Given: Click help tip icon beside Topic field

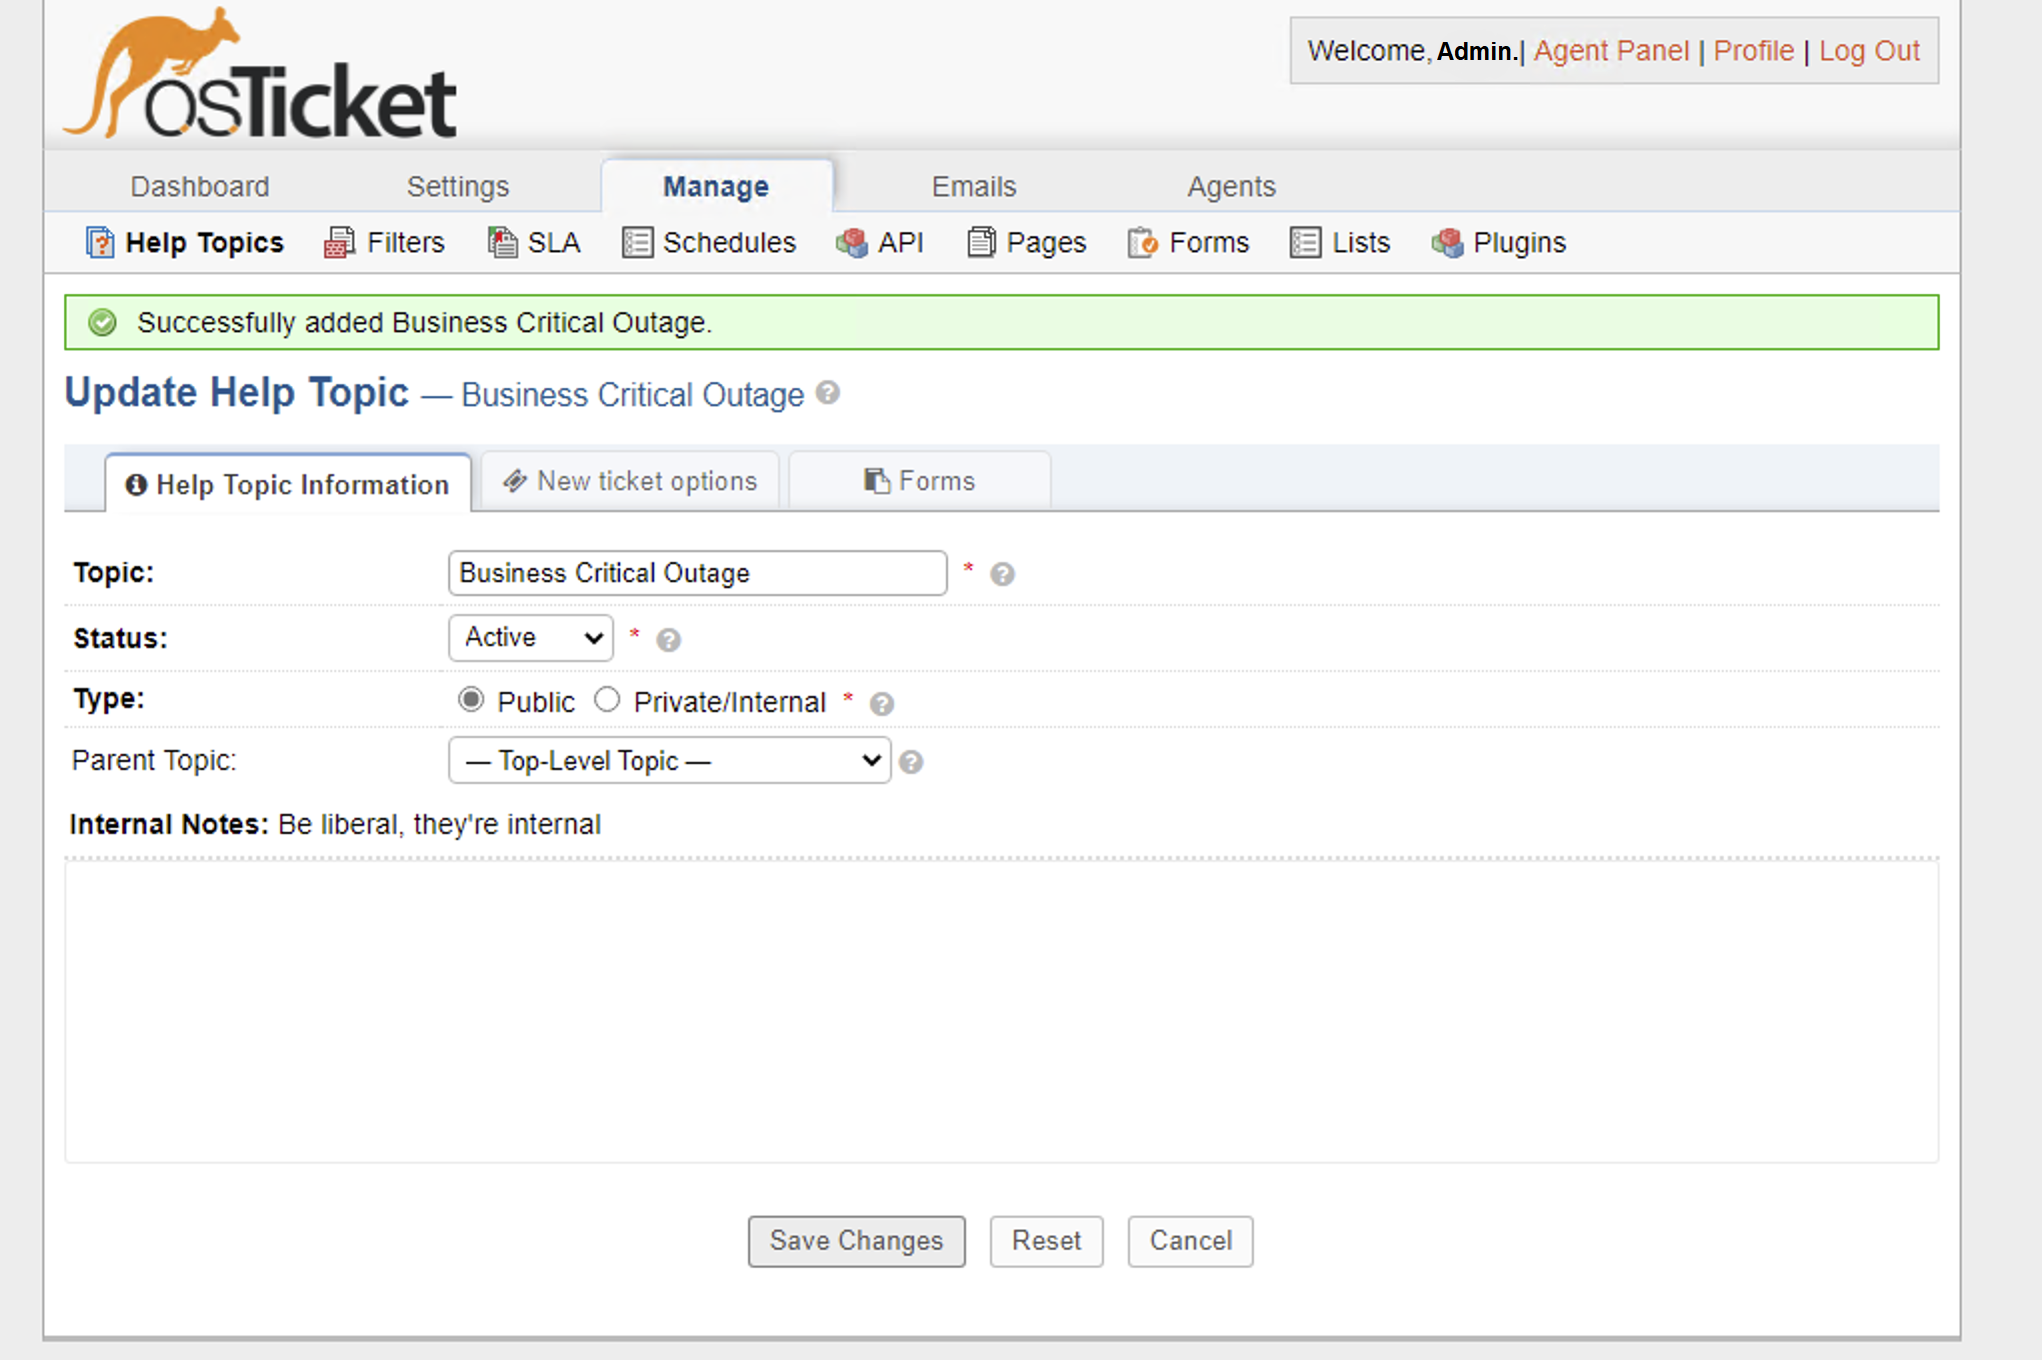Looking at the screenshot, I should (1002, 574).
